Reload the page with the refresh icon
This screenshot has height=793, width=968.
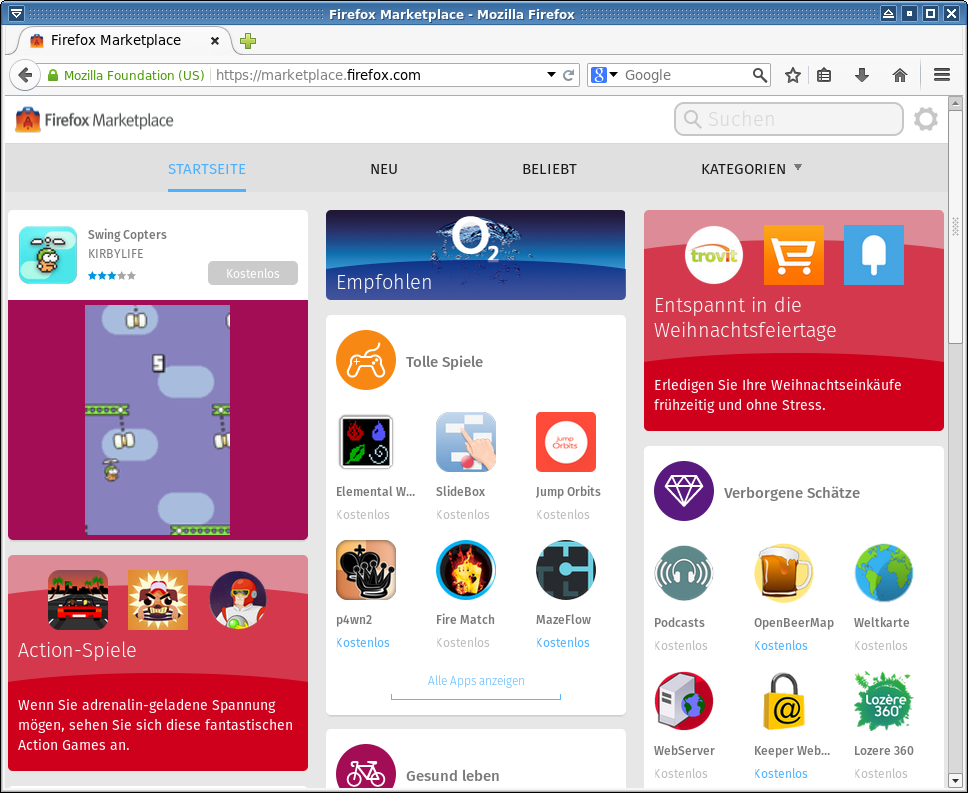click(569, 75)
